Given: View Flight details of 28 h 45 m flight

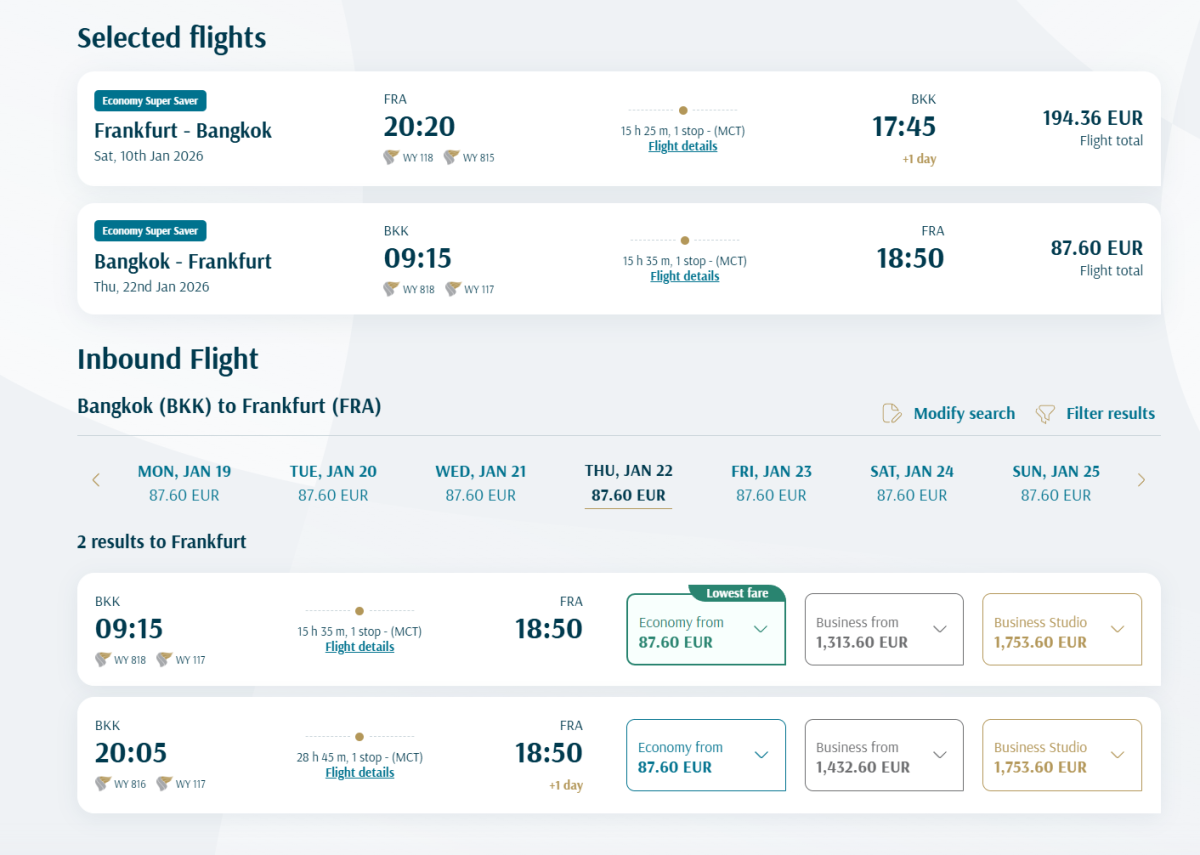Looking at the screenshot, I should click(x=360, y=772).
